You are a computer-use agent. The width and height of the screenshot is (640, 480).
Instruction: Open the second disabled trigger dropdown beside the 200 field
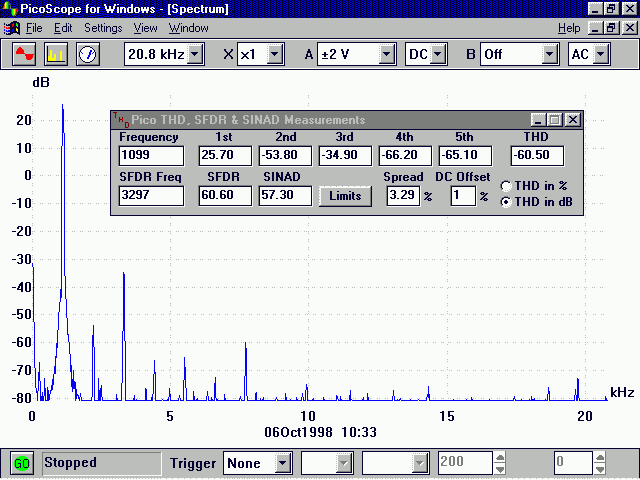pos(420,463)
